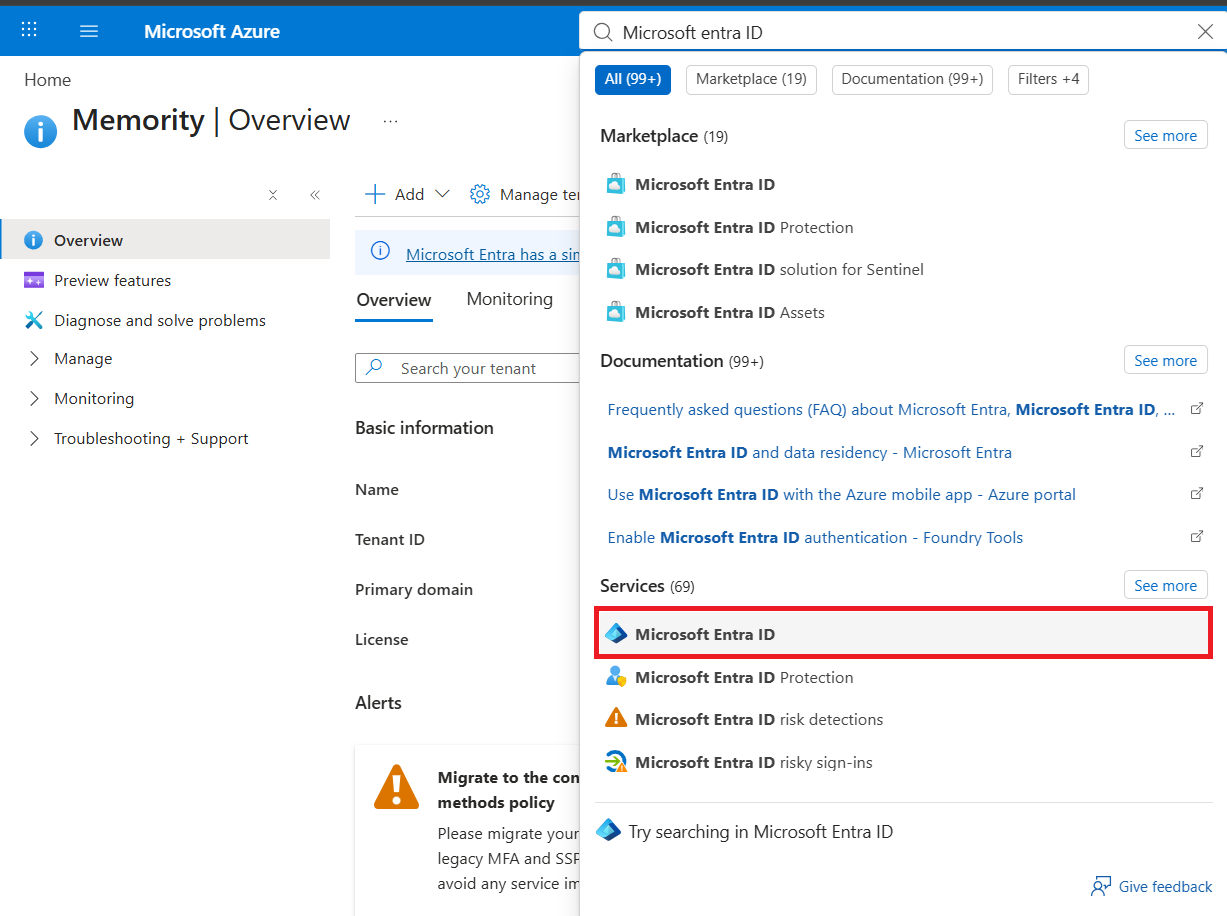
Task: Click the Memority tenant info icon
Action: pos(40,131)
